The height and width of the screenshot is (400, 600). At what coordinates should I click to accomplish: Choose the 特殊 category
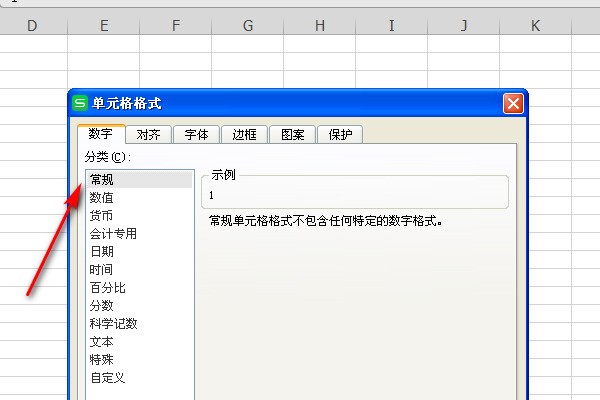coord(140,359)
